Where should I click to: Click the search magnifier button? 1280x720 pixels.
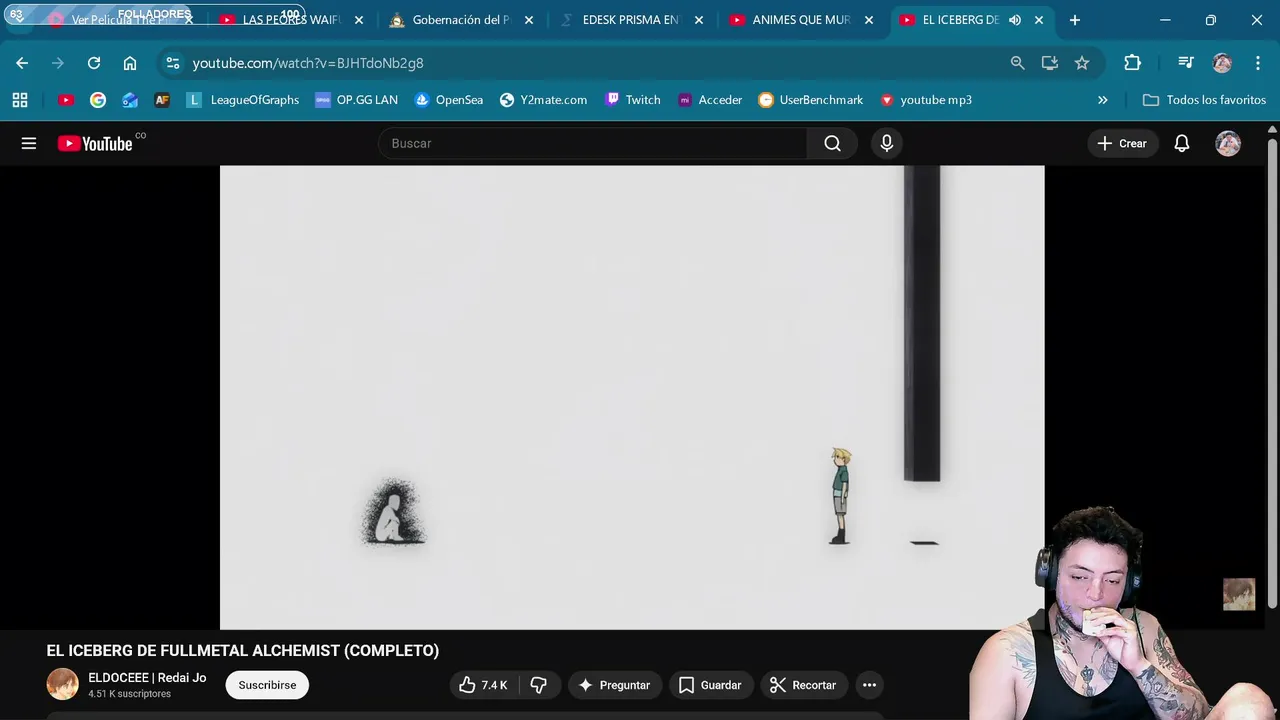pos(832,143)
